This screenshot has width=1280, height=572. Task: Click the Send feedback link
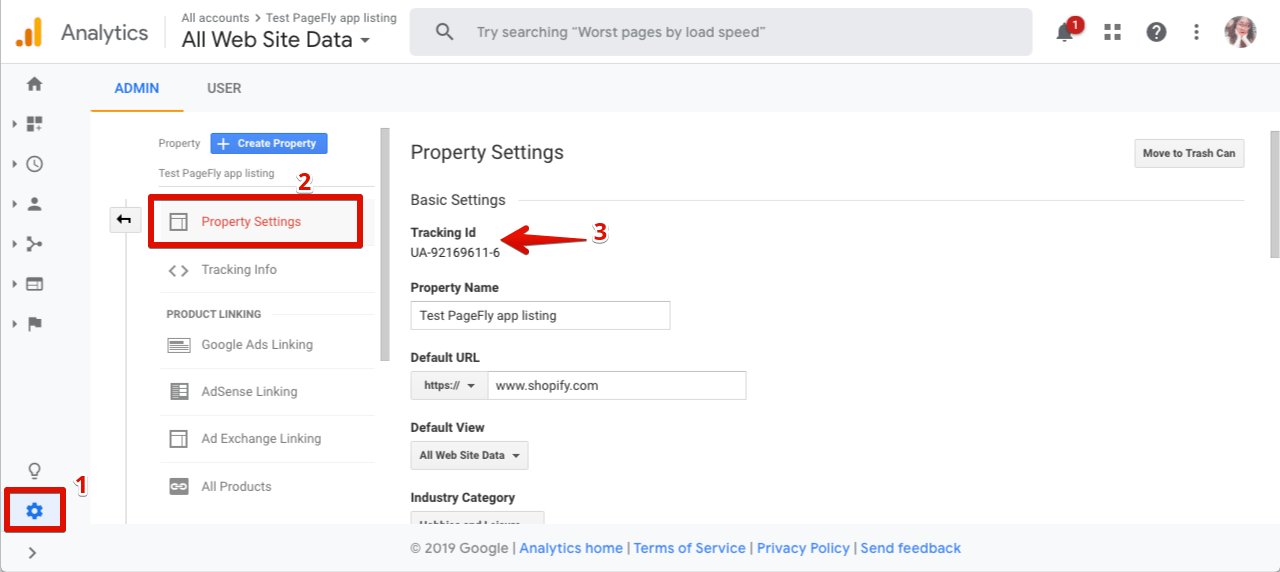pos(910,548)
